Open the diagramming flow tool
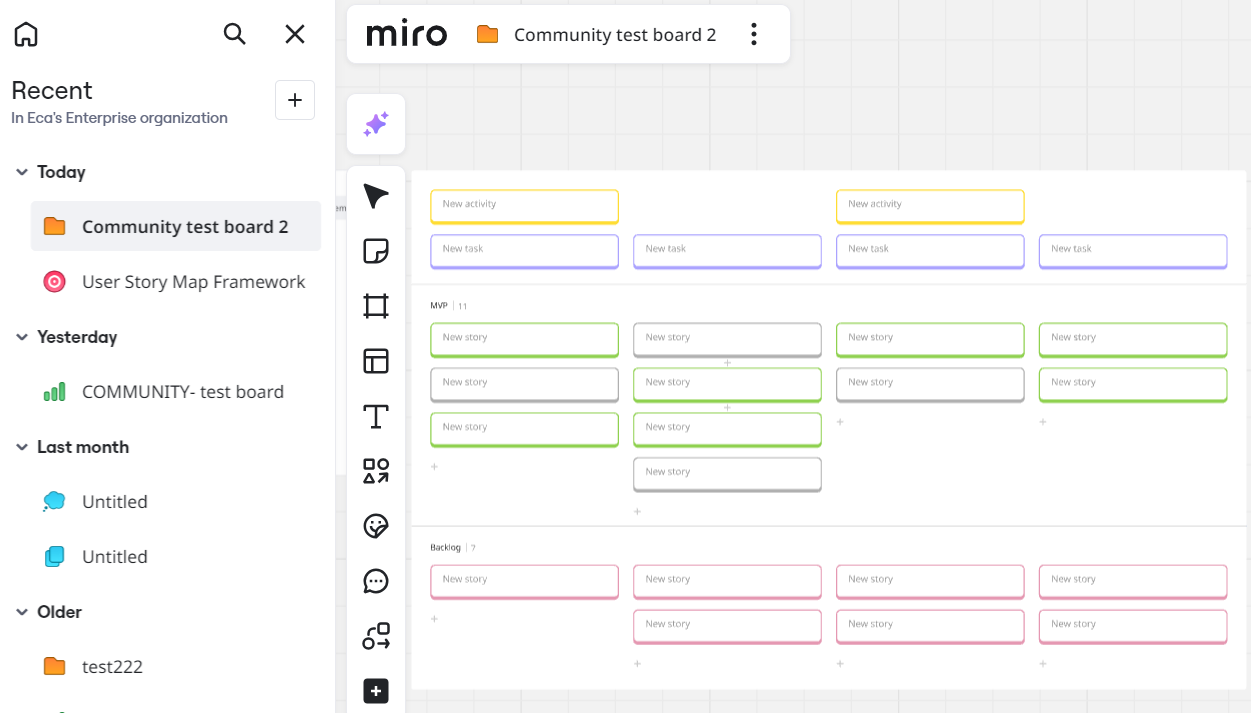The height and width of the screenshot is (713, 1251). [376, 636]
